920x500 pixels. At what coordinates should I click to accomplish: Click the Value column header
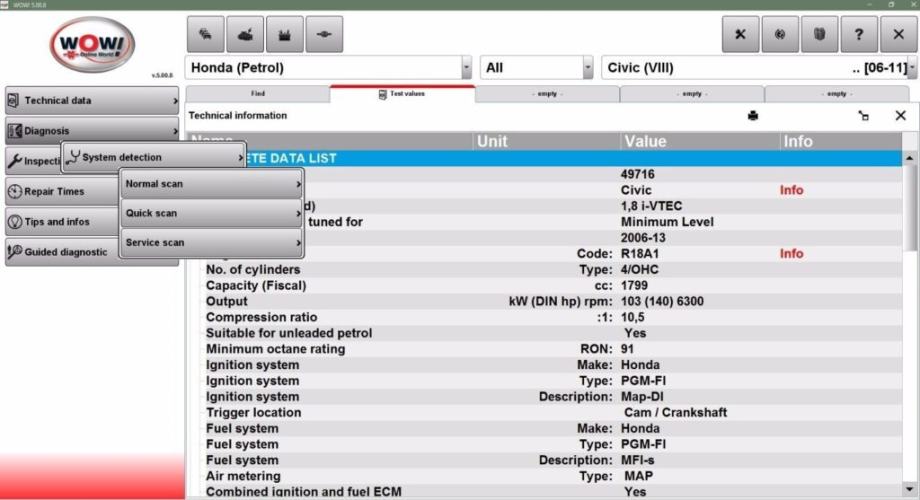click(700, 141)
